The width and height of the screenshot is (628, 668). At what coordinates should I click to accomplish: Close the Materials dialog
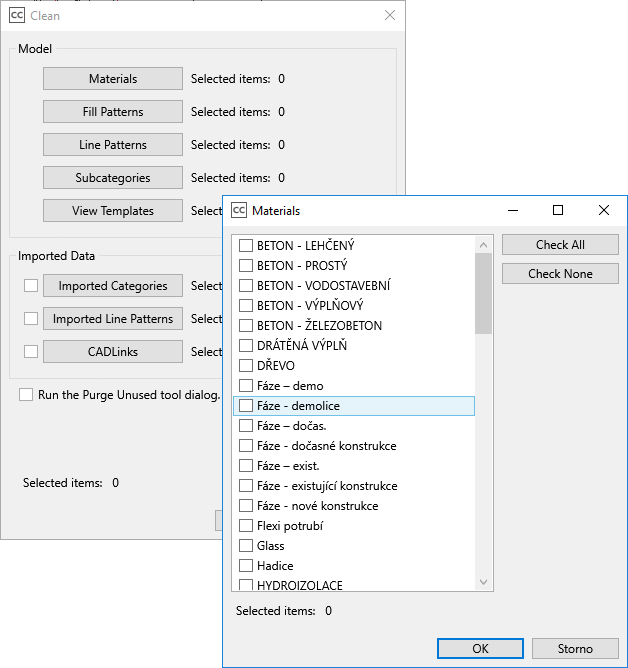click(x=603, y=210)
